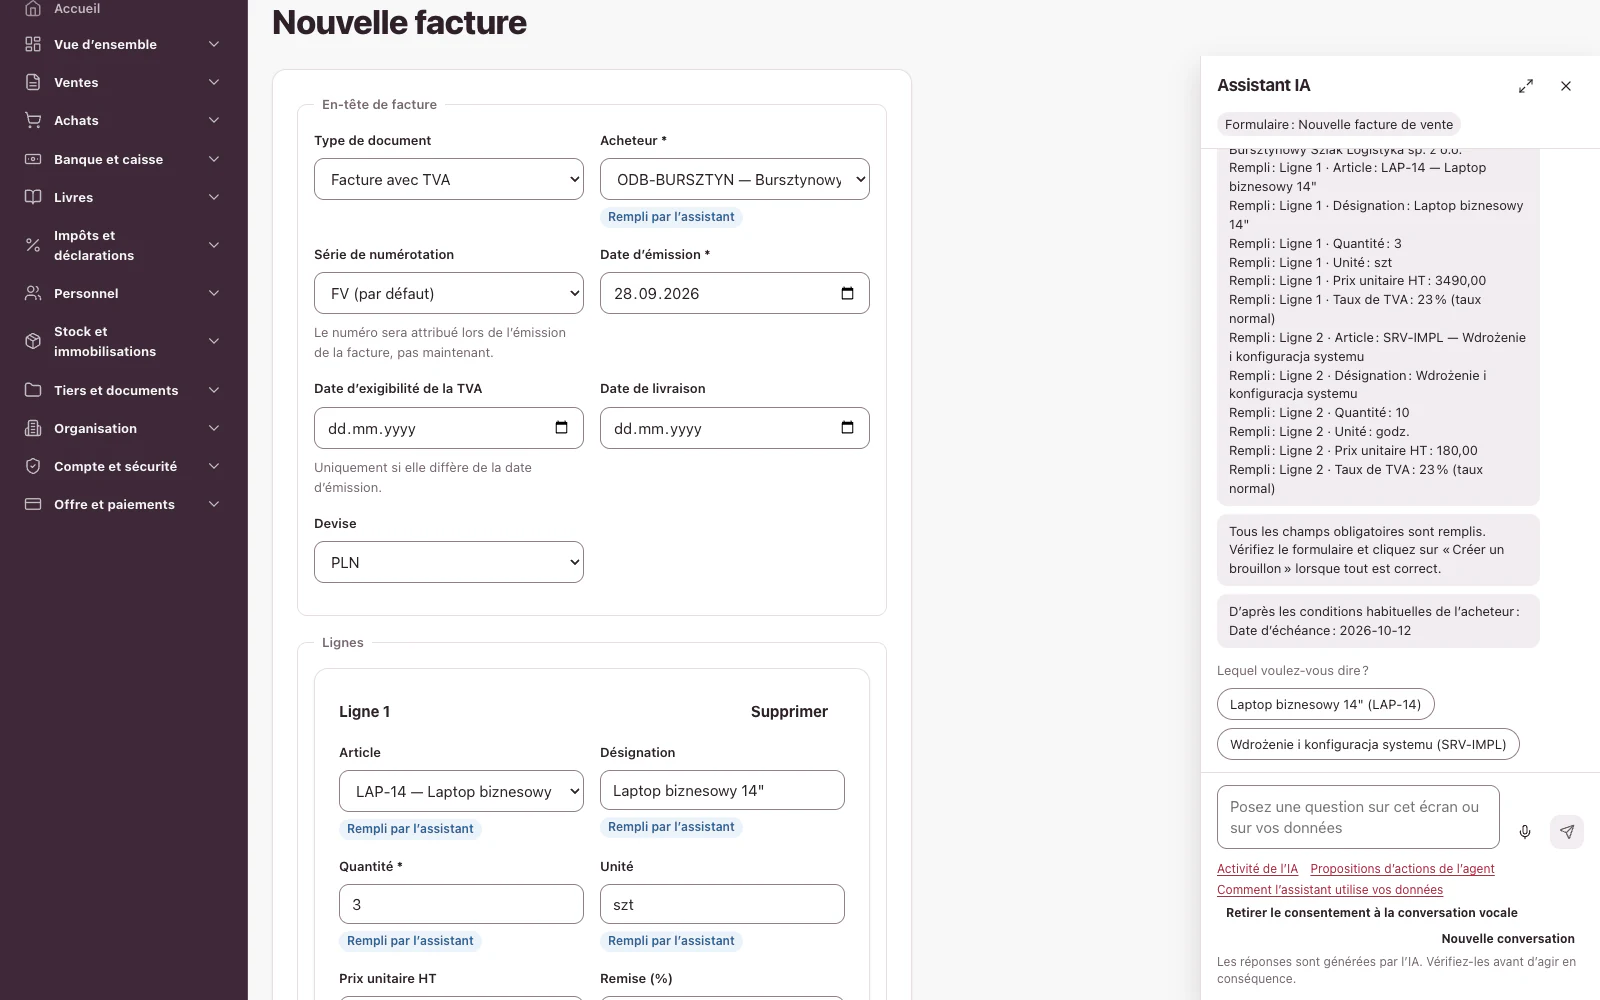The height and width of the screenshot is (1000, 1600).
Task: Open the Organisation menu item
Action: click(x=124, y=428)
